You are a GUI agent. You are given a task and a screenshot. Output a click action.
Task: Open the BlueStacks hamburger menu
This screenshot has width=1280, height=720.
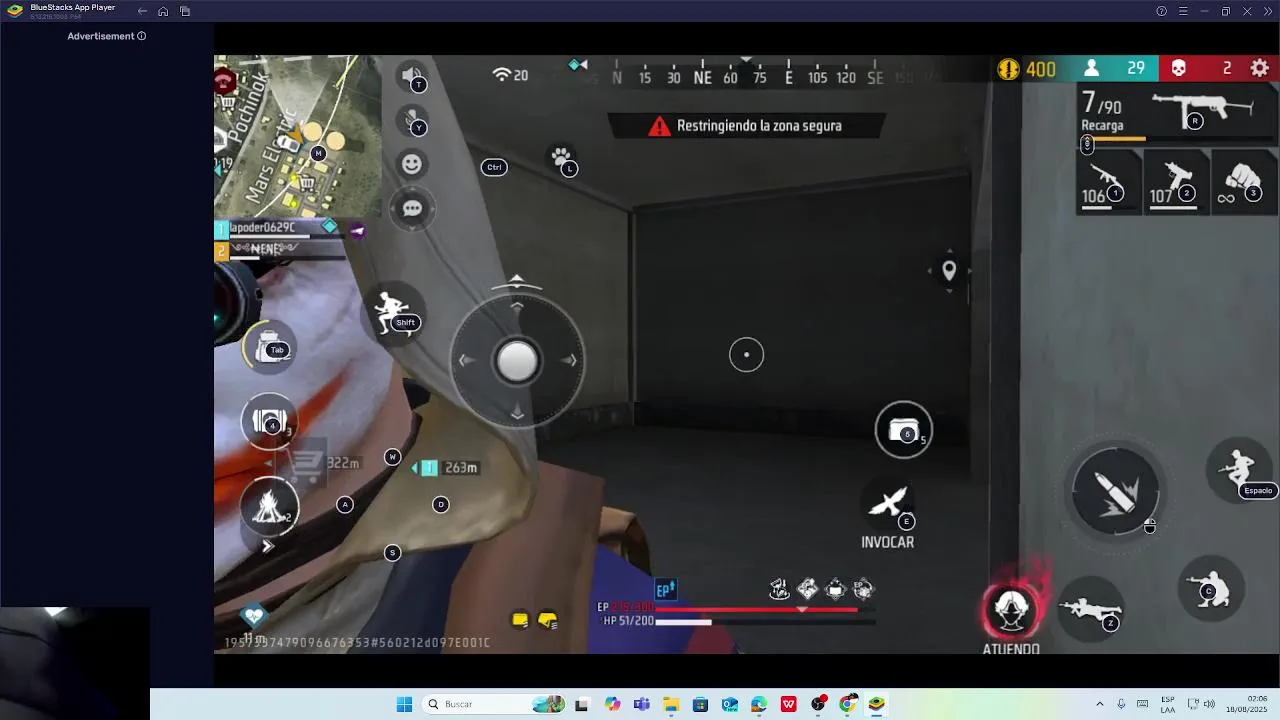(1183, 11)
